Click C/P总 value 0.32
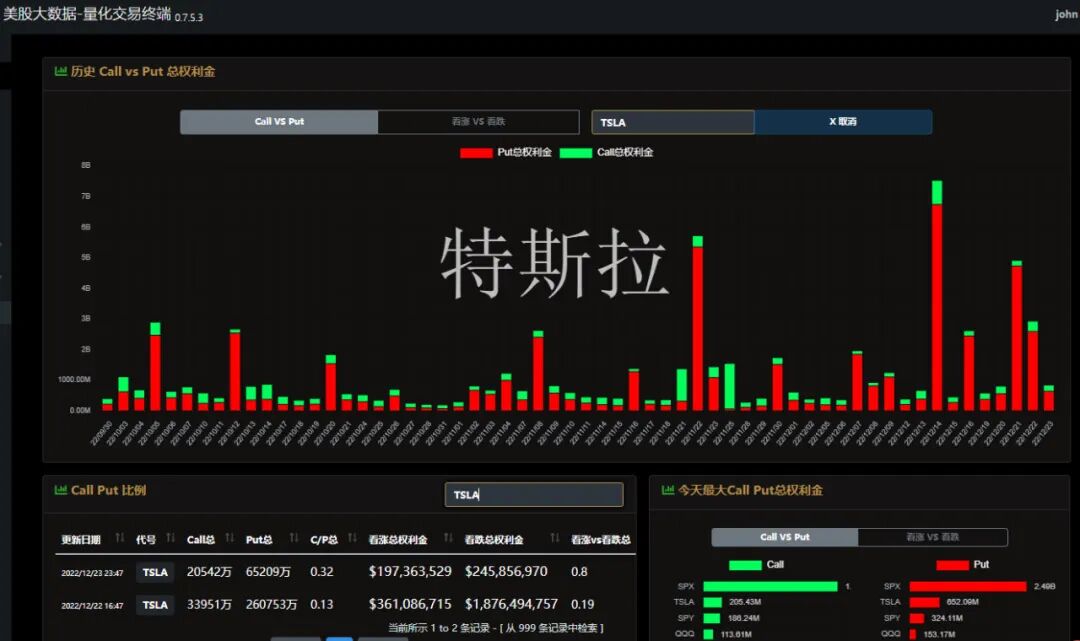1080x641 pixels. (x=322, y=572)
